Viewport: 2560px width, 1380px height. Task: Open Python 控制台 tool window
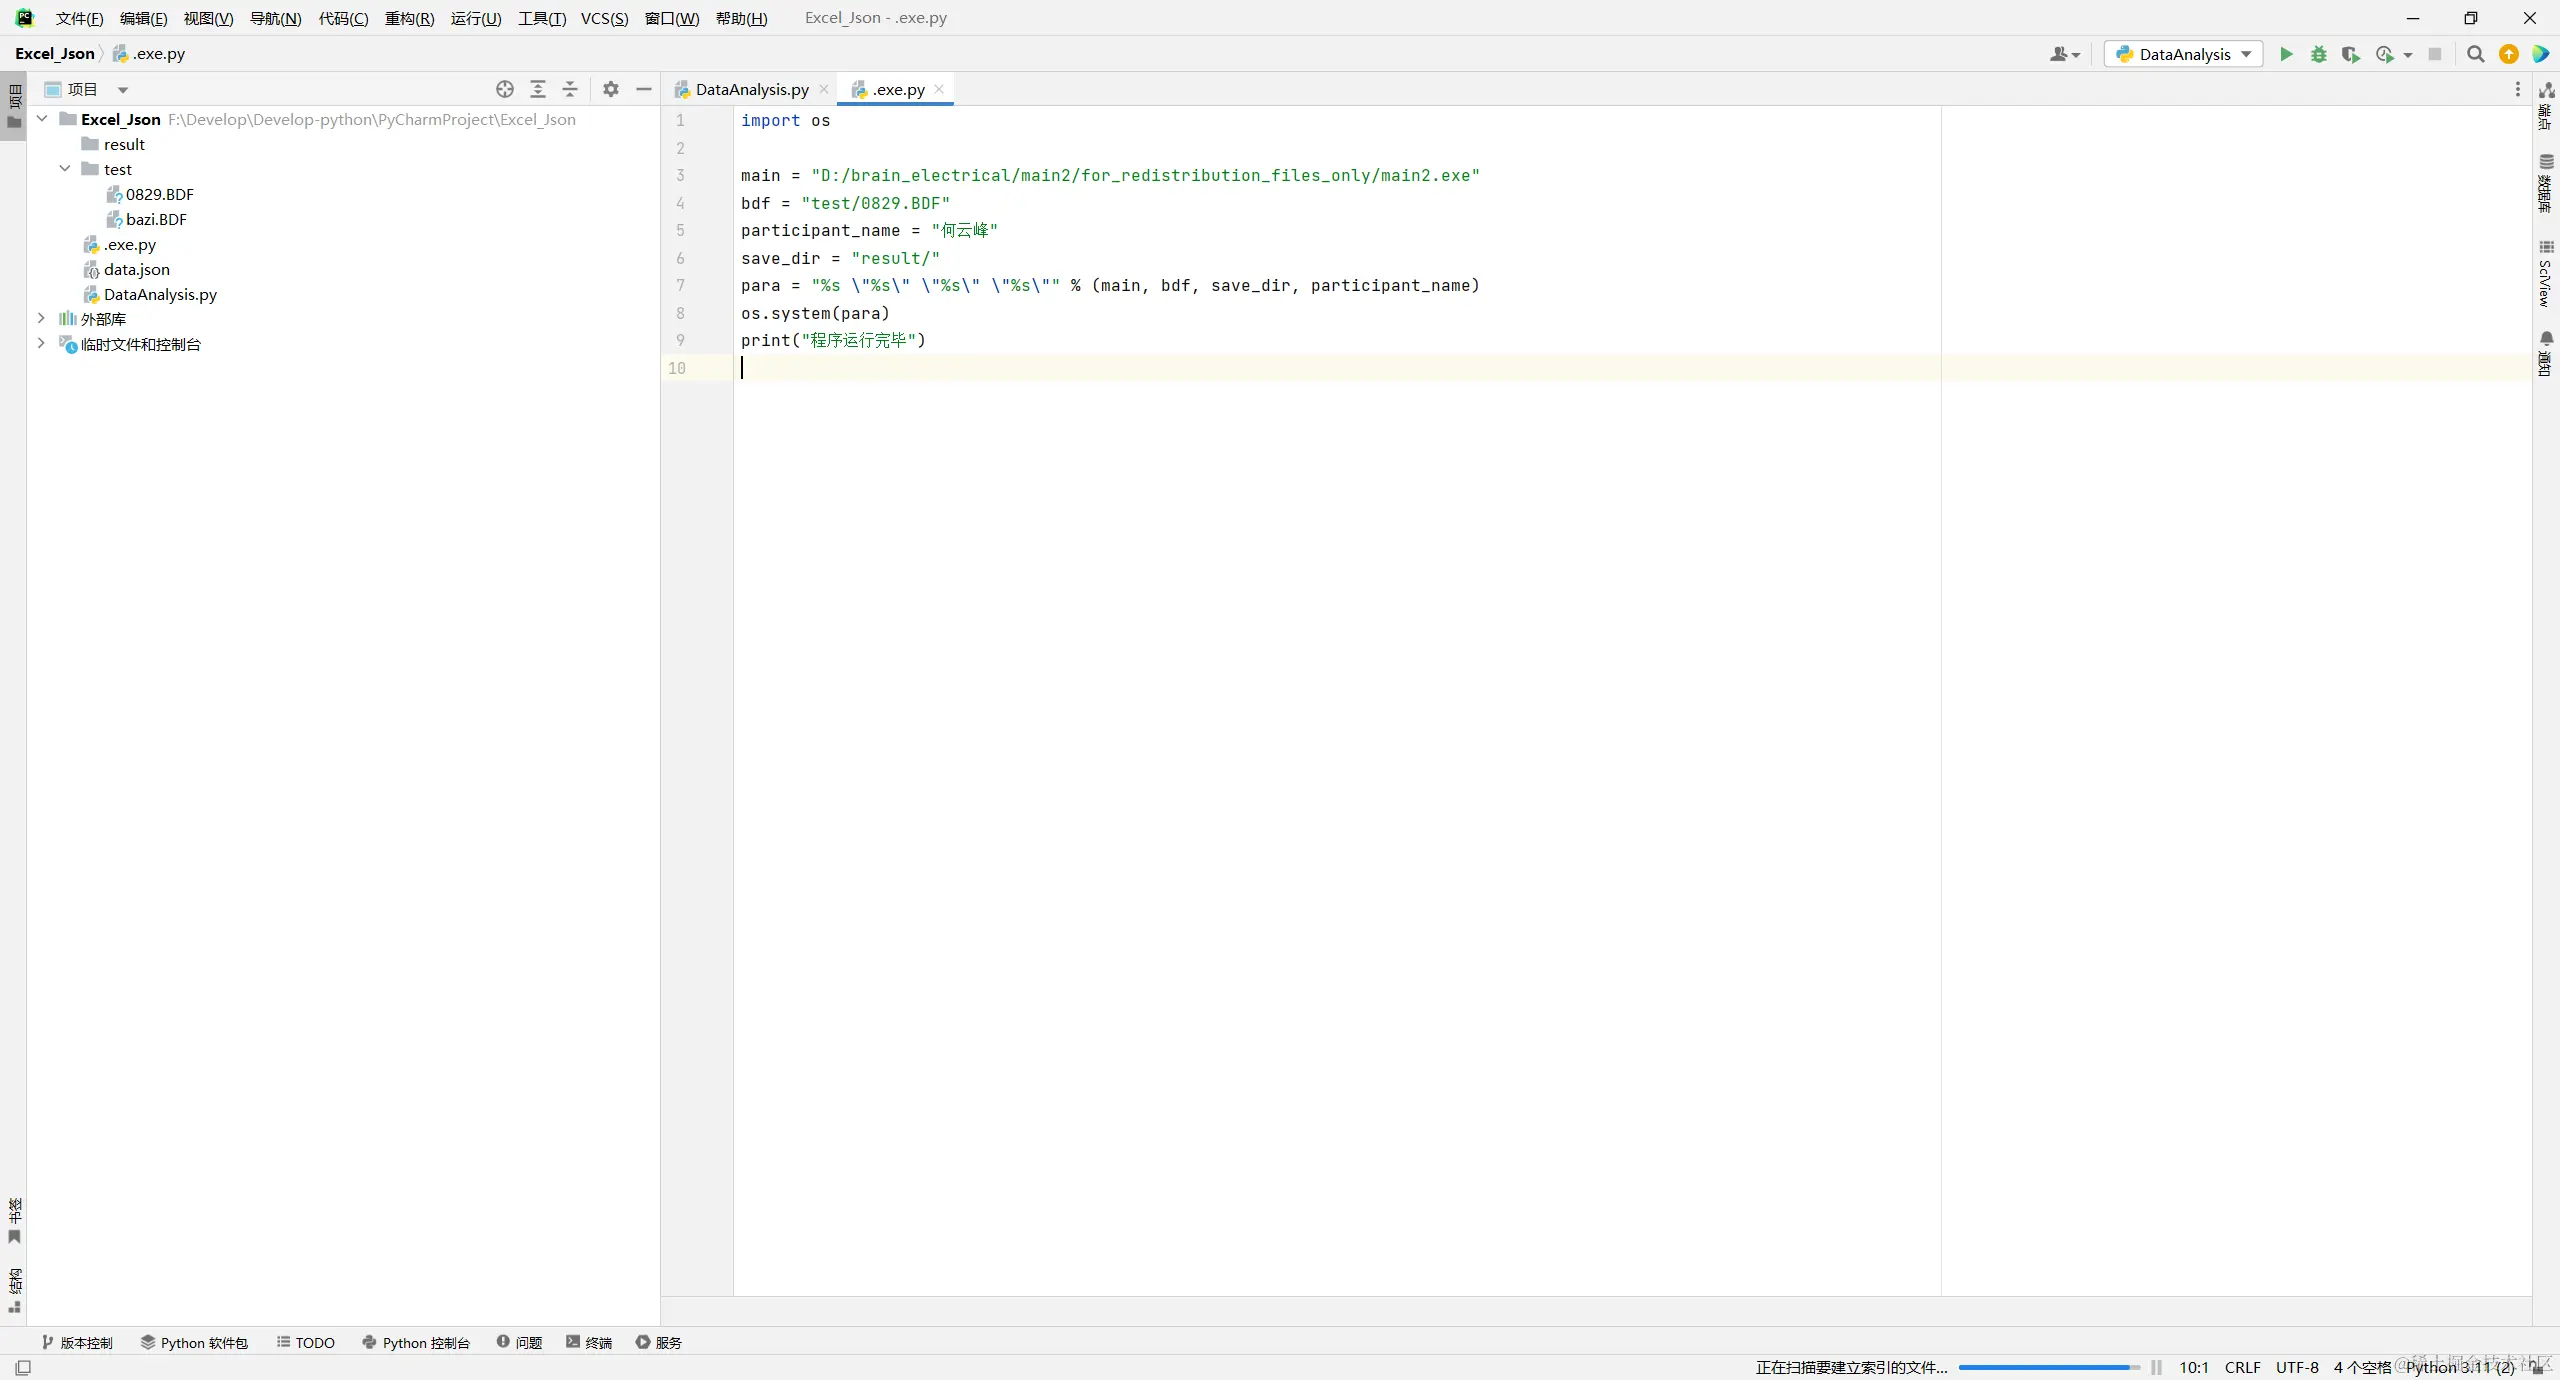point(416,1342)
